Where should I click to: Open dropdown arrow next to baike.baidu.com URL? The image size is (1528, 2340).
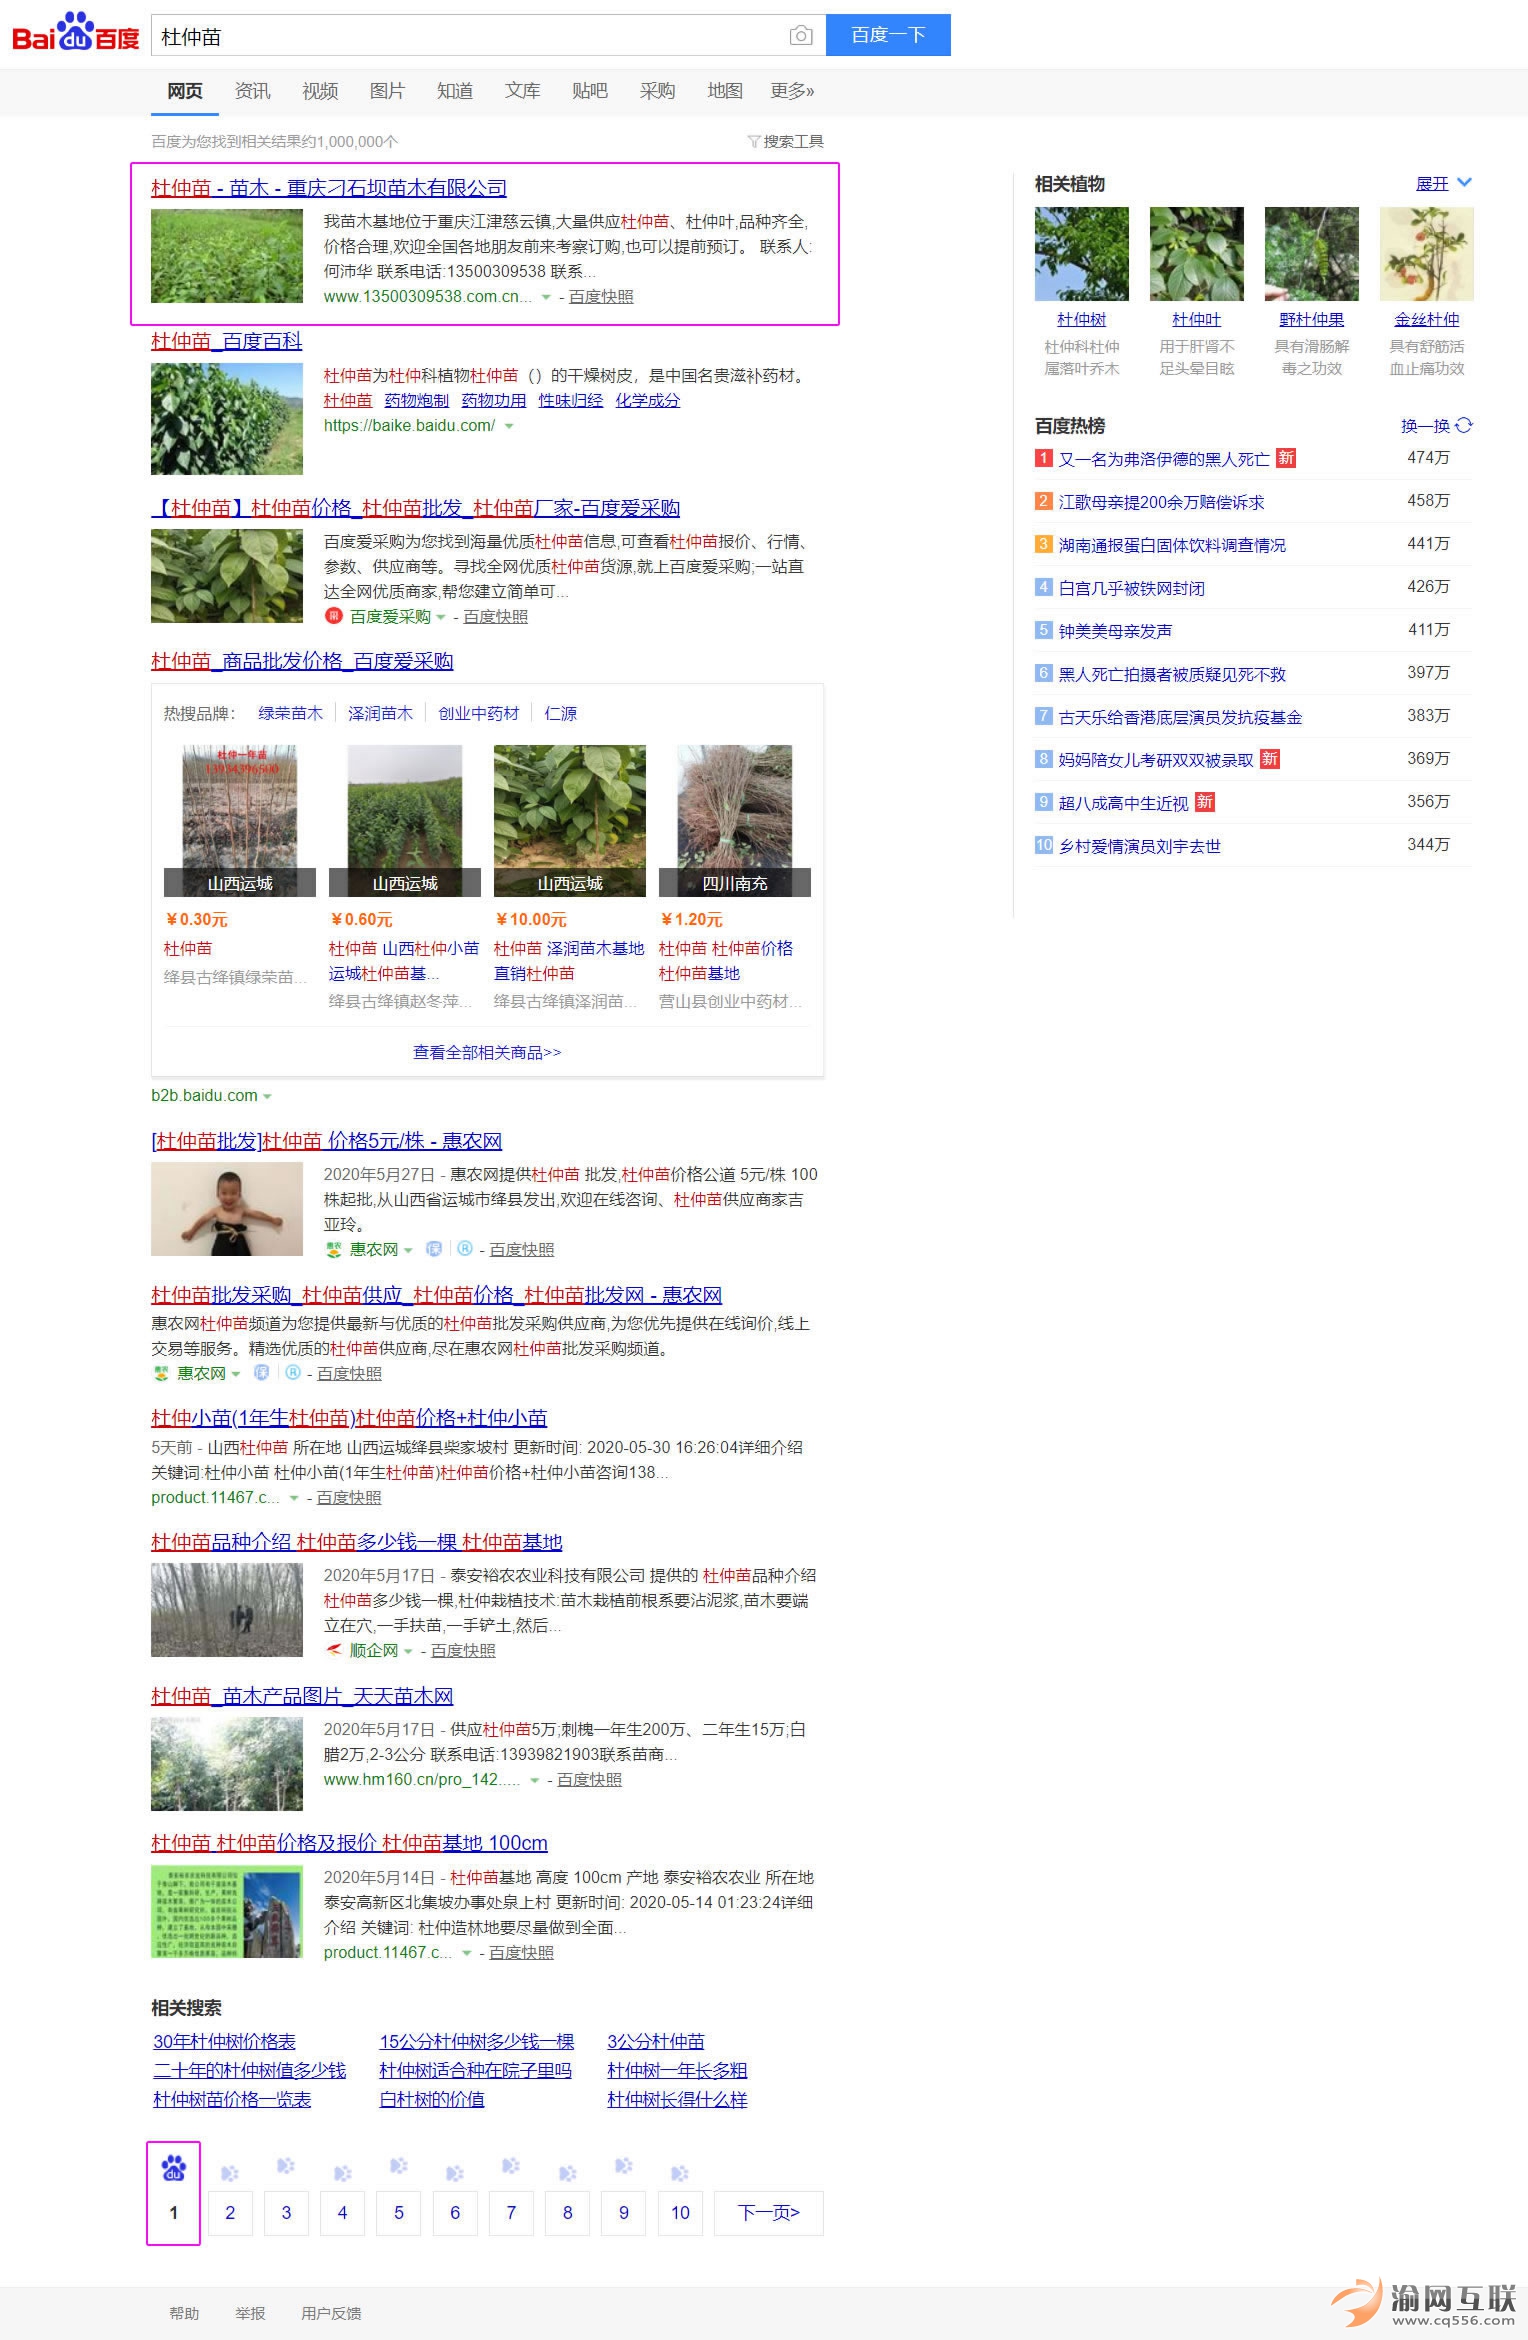509,426
